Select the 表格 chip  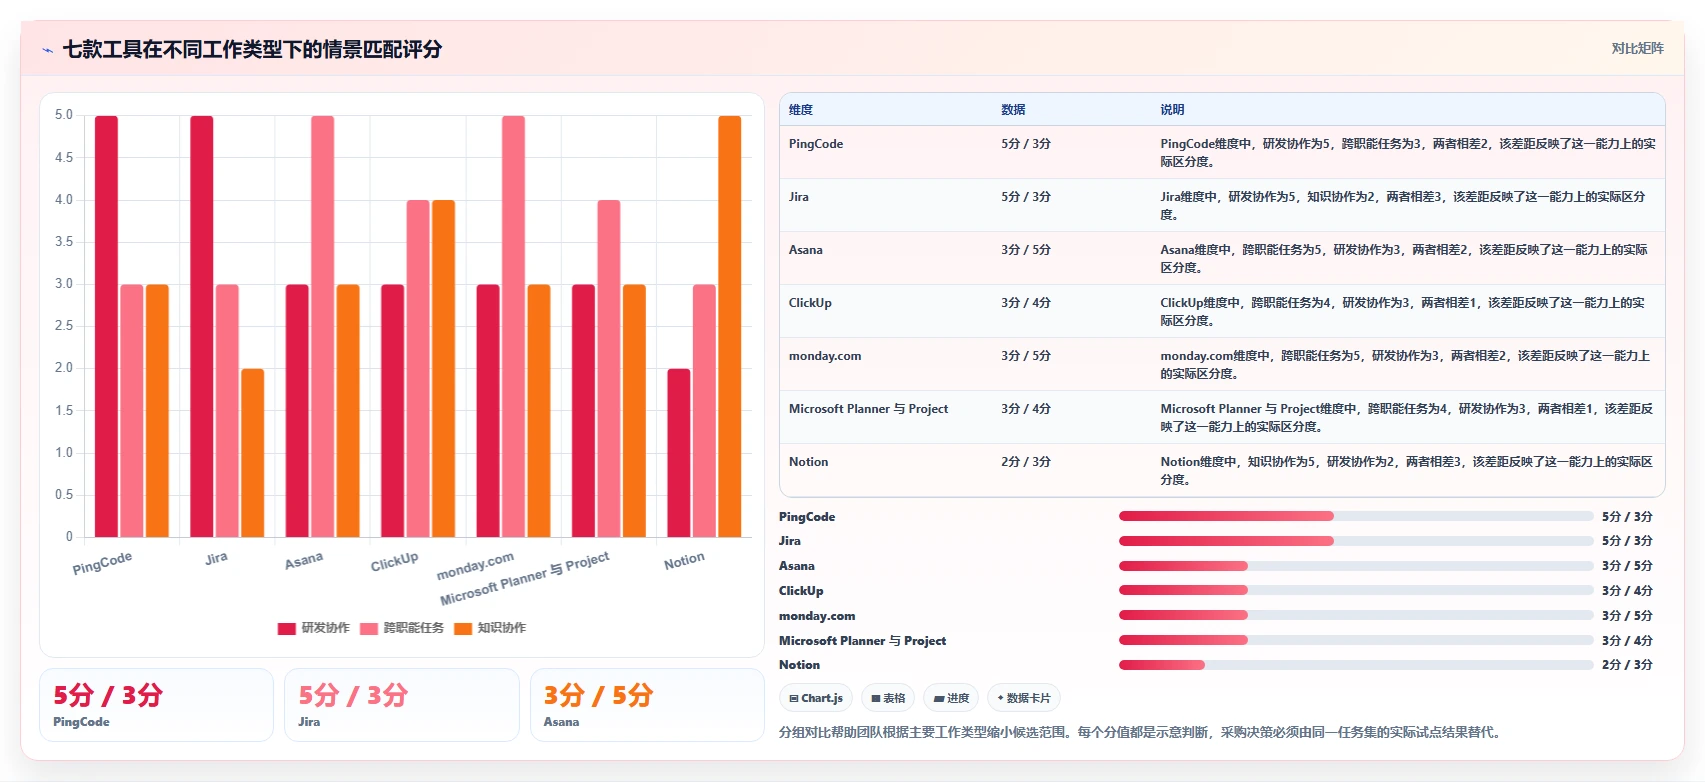pyautogui.click(x=888, y=698)
